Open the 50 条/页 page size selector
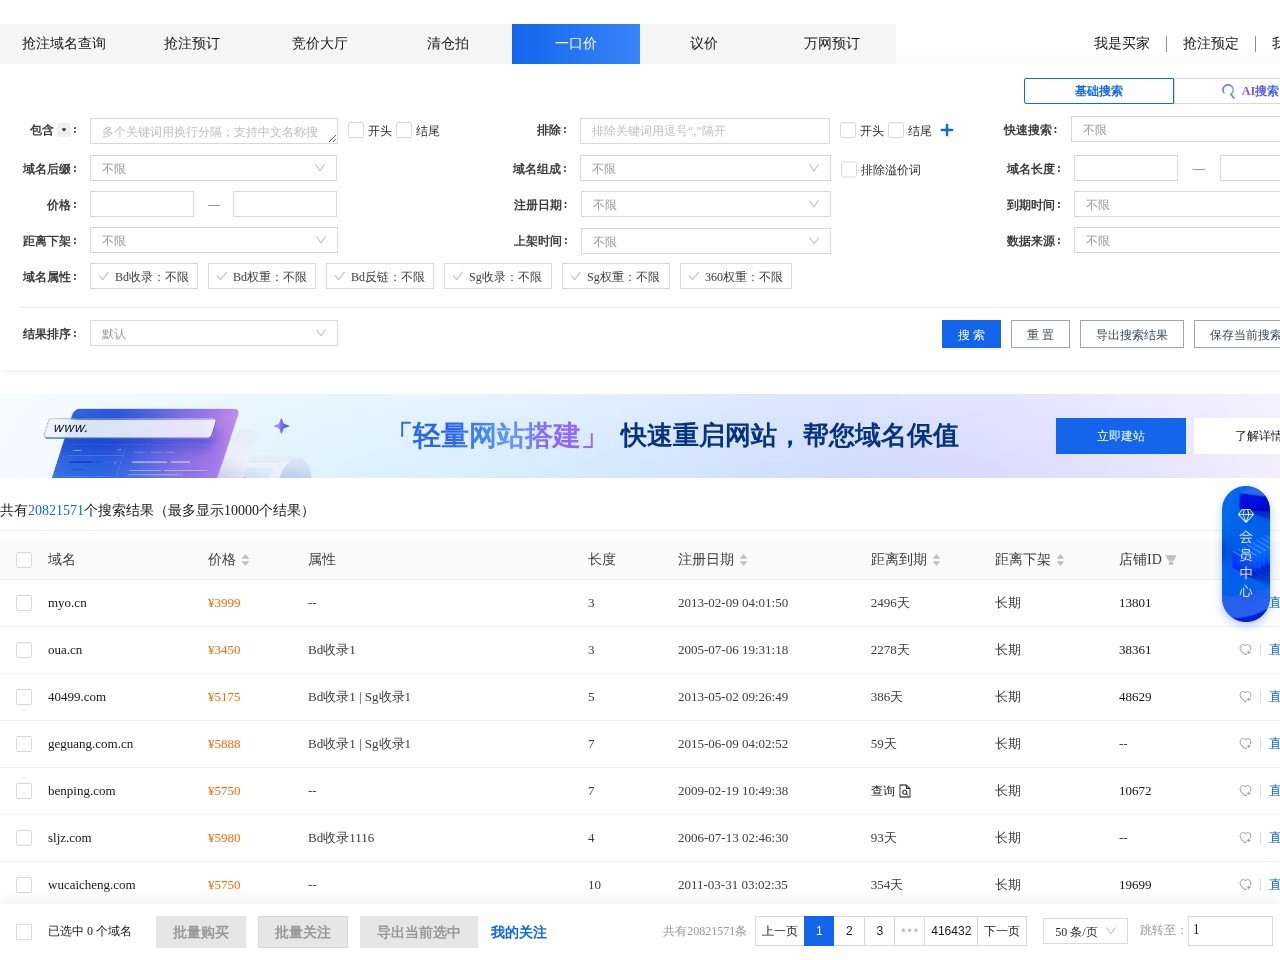Image resolution: width=1280 pixels, height=960 pixels. (1084, 931)
